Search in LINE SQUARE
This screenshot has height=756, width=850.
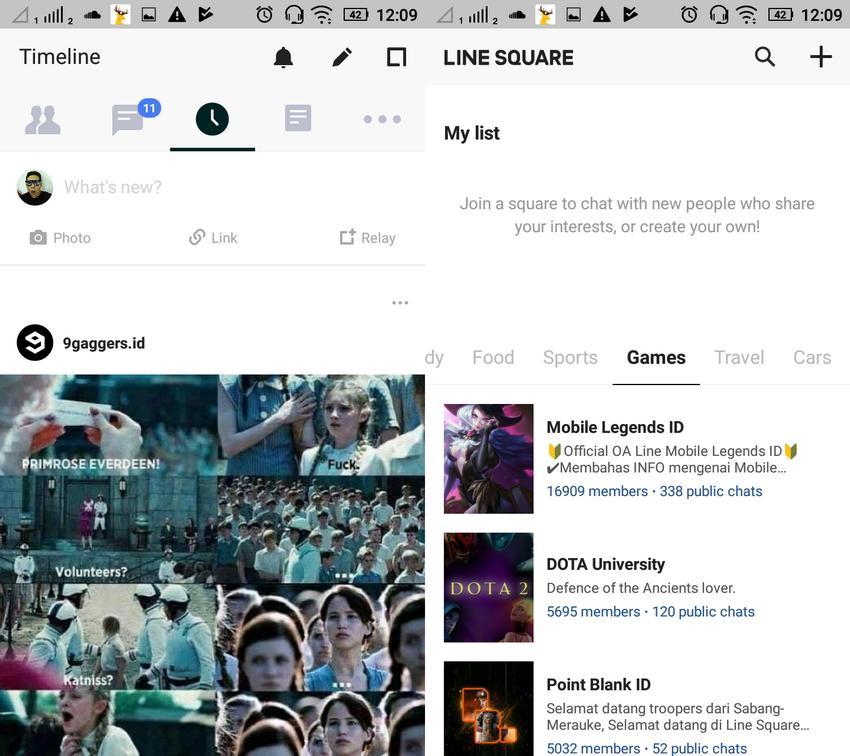[764, 56]
